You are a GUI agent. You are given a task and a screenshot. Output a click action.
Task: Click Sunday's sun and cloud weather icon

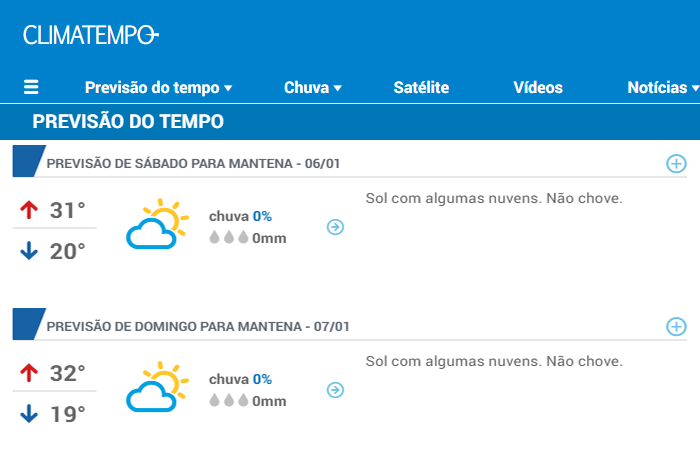coord(157,387)
